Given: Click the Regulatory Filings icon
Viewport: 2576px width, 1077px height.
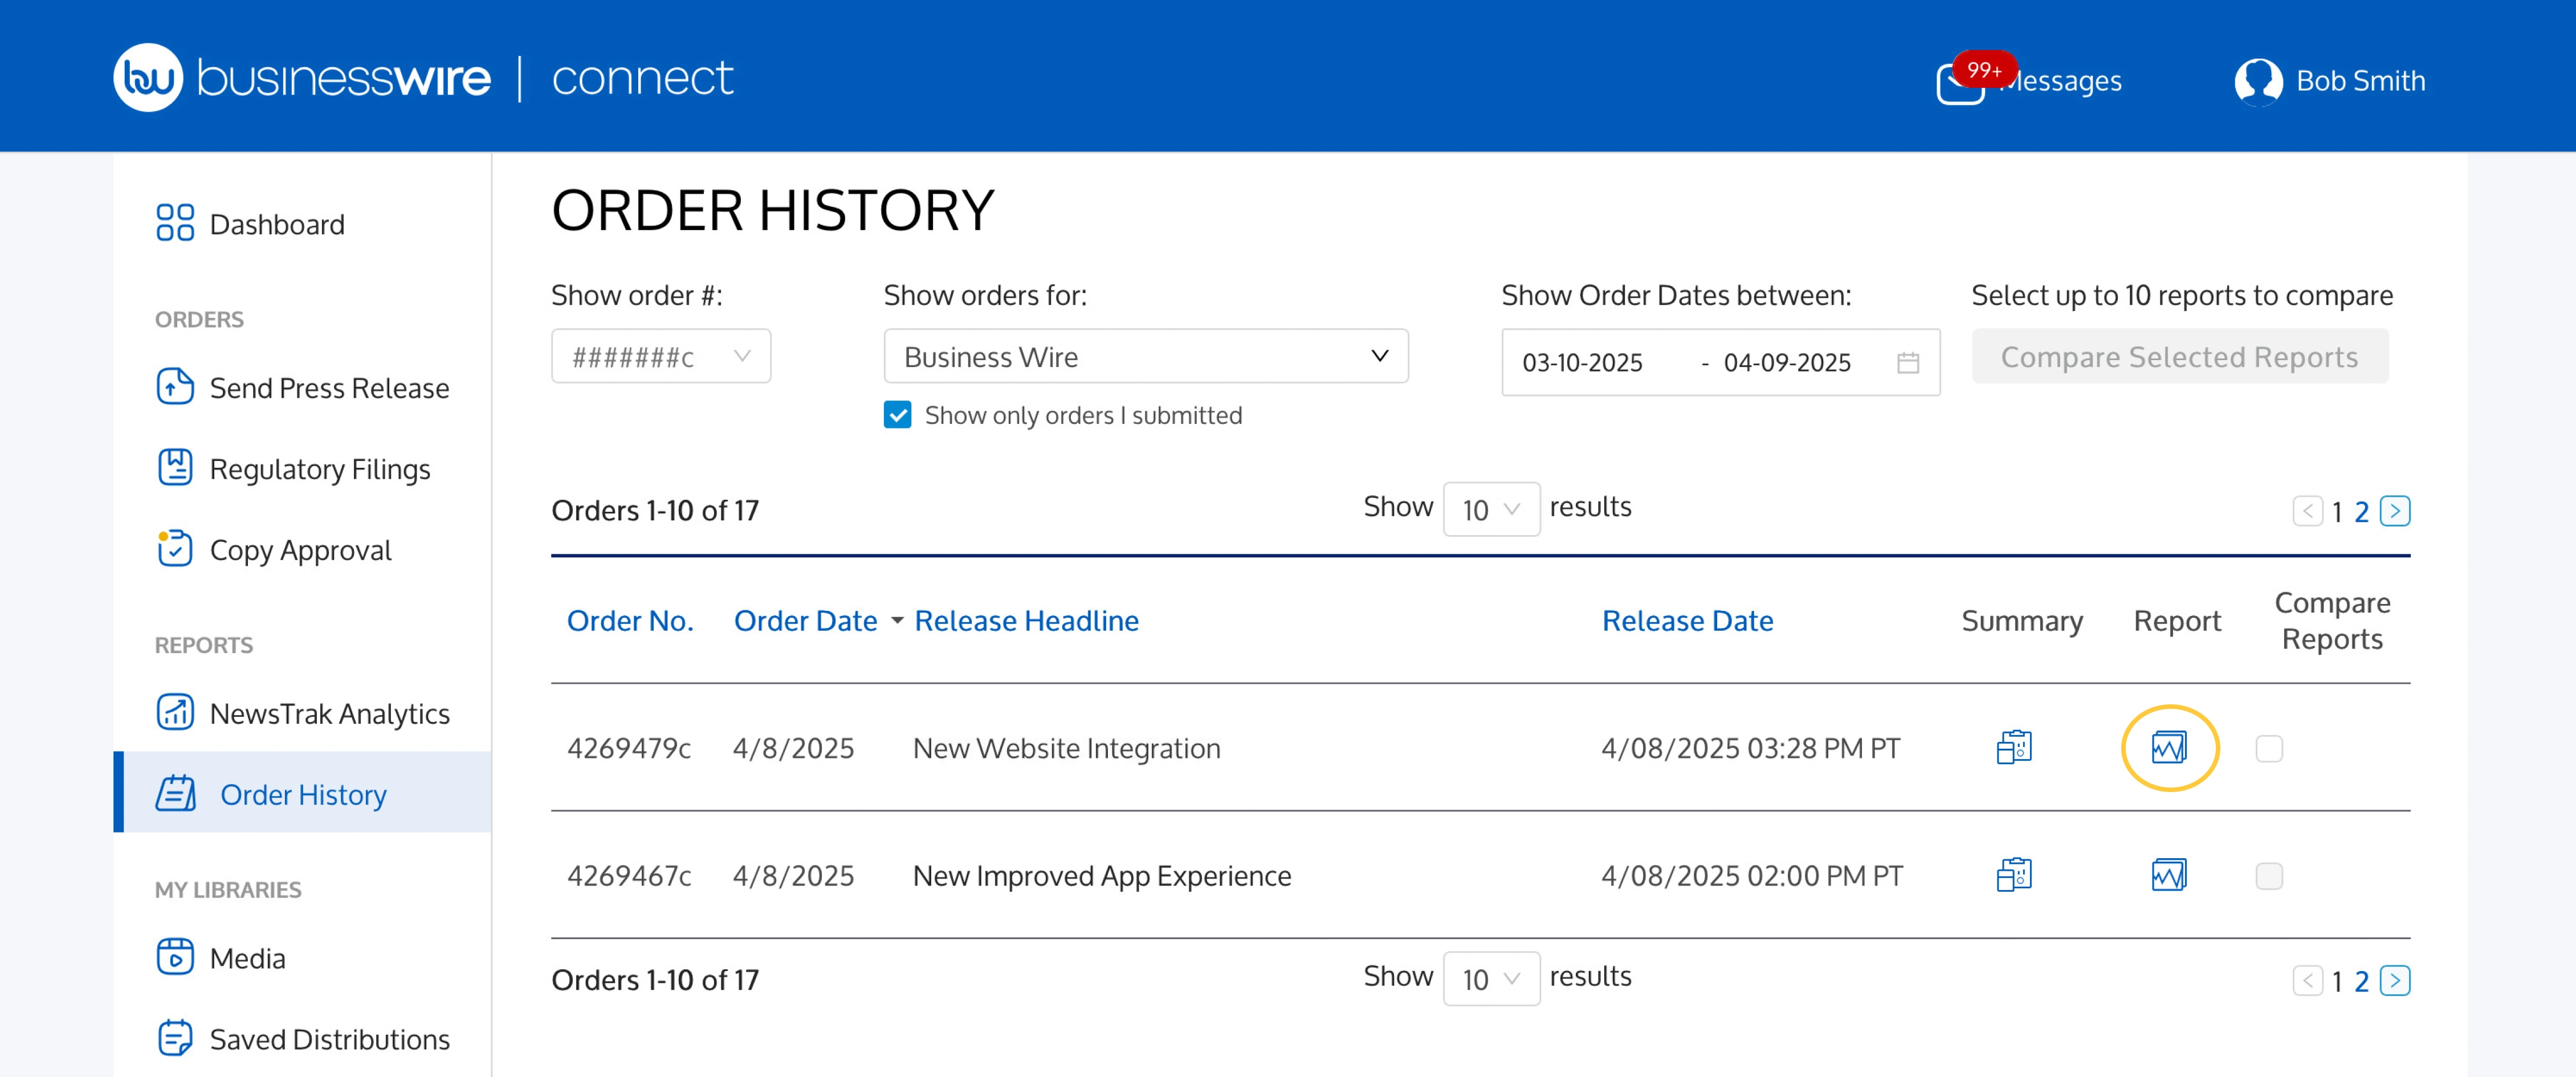Looking at the screenshot, I should pos(175,467).
